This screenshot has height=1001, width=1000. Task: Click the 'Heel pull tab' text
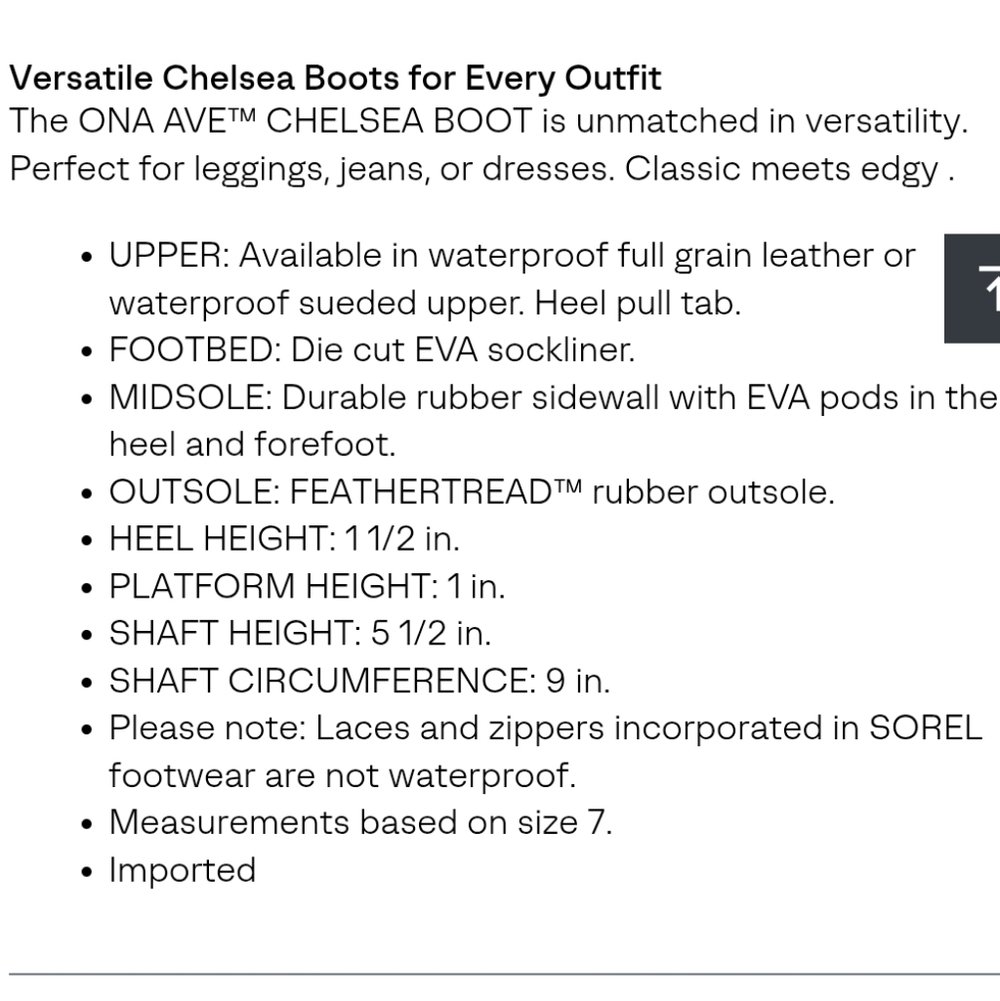click(637, 303)
